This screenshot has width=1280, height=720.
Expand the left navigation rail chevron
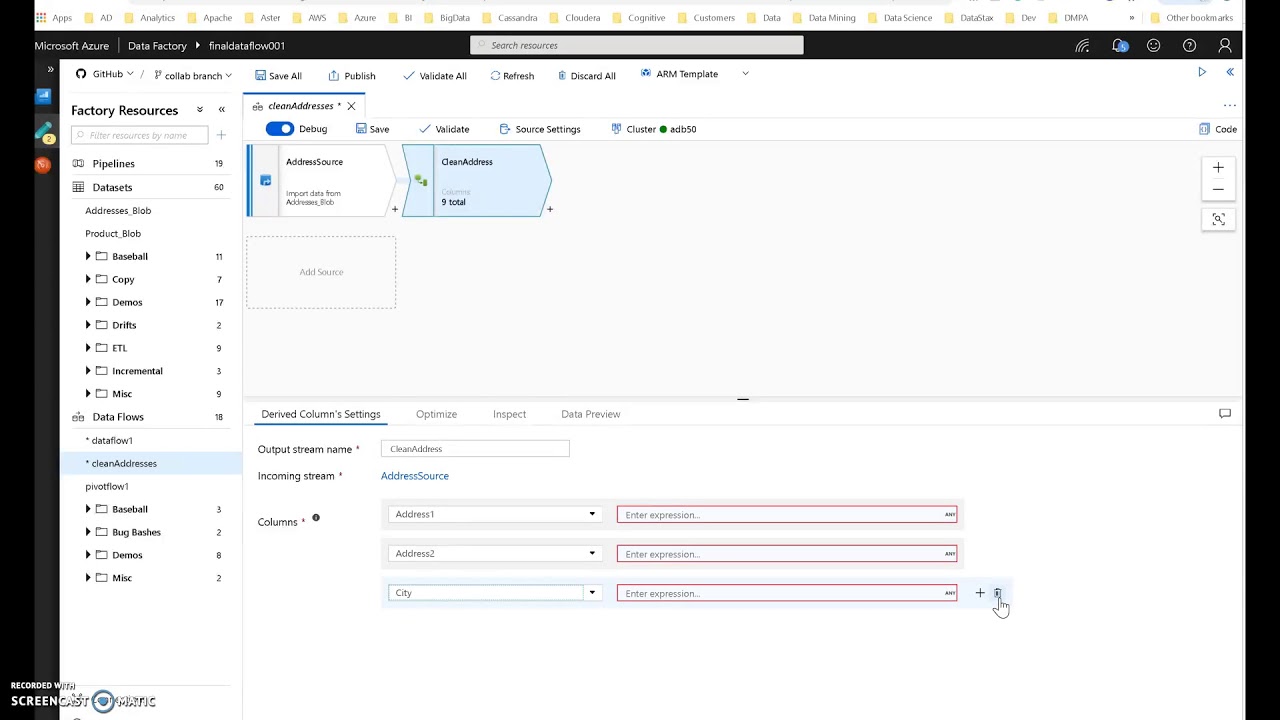tap(50, 69)
